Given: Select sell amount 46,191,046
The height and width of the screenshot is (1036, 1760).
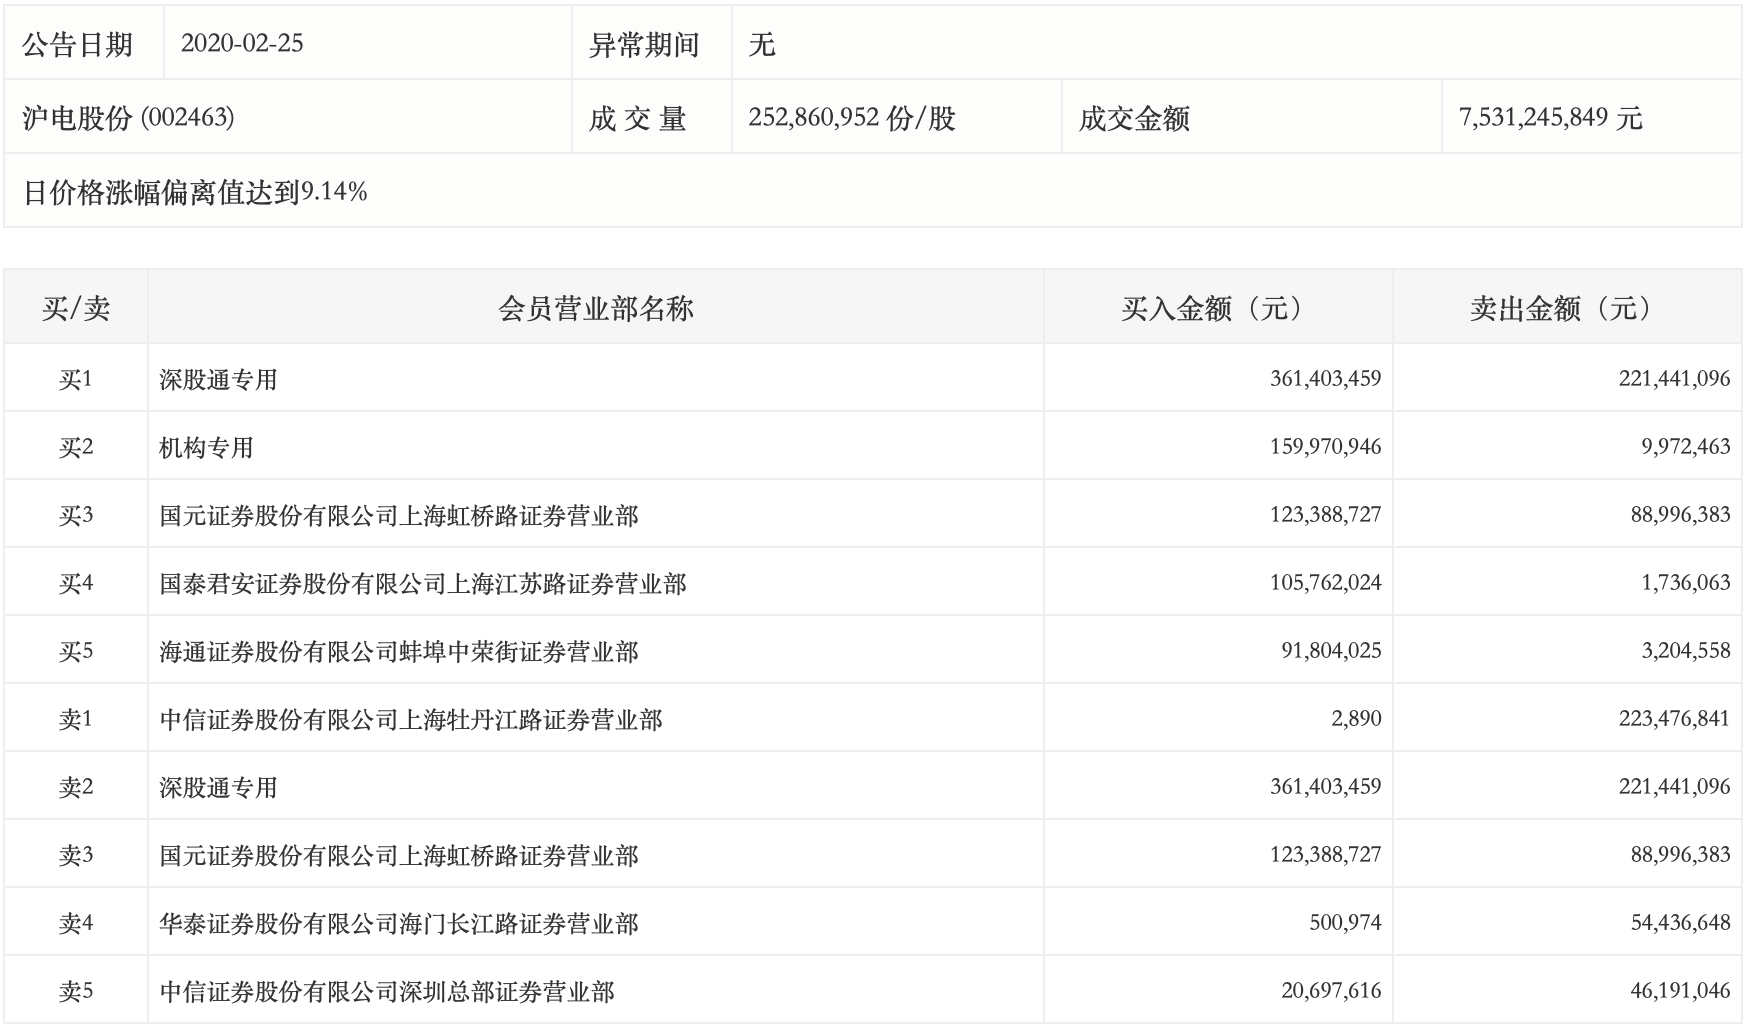Looking at the screenshot, I should pyautogui.click(x=1681, y=990).
